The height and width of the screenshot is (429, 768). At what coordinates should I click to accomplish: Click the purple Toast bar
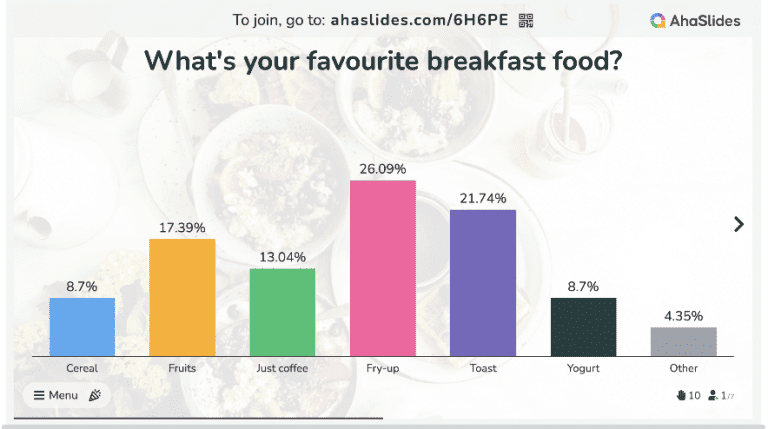tap(483, 282)
